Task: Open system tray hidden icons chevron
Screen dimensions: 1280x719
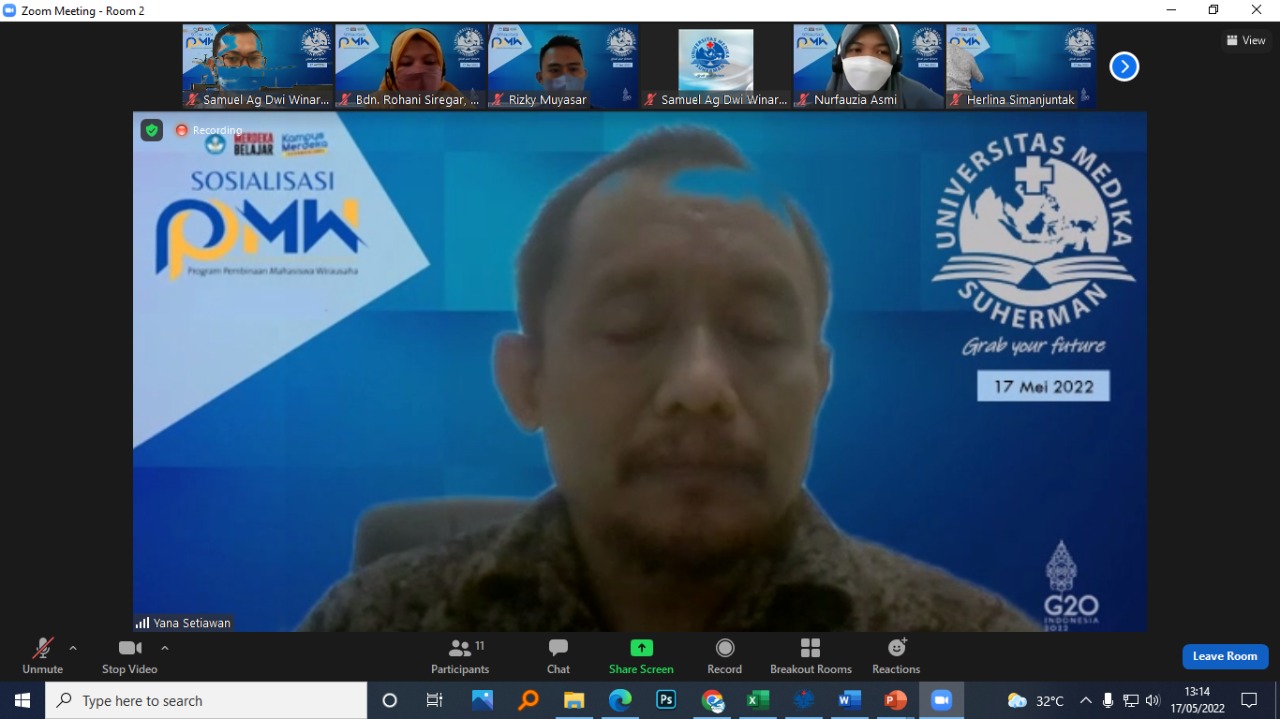Action: tap(1085, 700)
